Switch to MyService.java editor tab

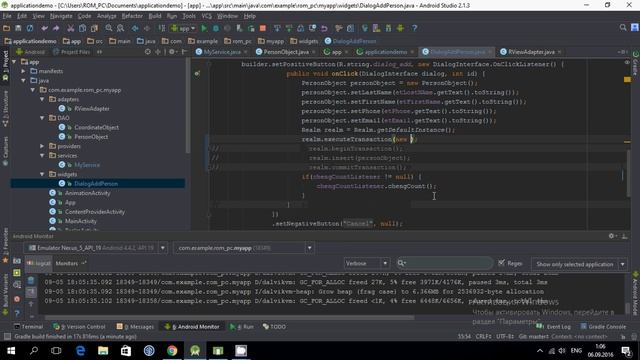click(x=222, y=52)
